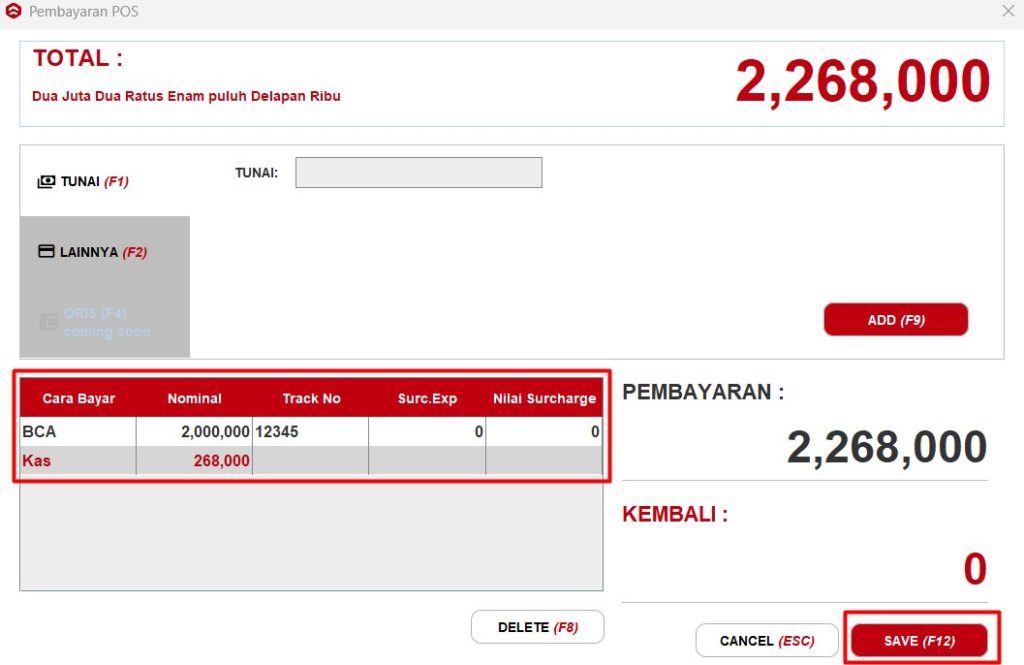Image resolution: width=1024 pixels, height=665 pixels.
Task: Click the QRIS wallet icon
Action: point(48,322)
